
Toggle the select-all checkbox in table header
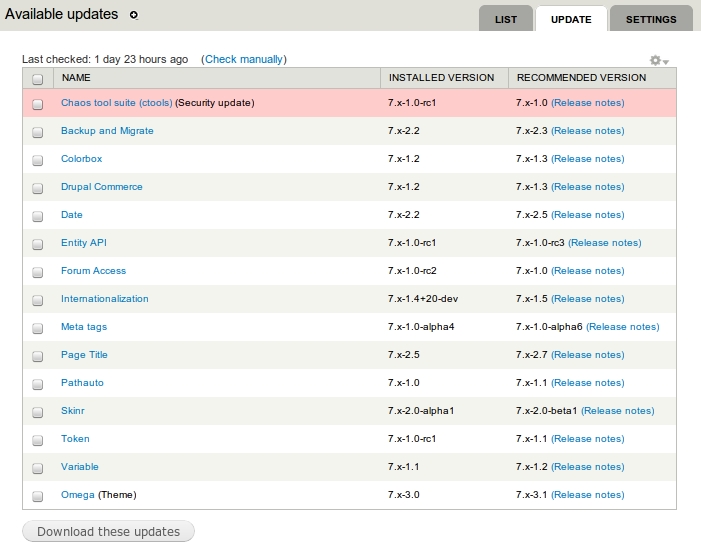pos(38,79)
